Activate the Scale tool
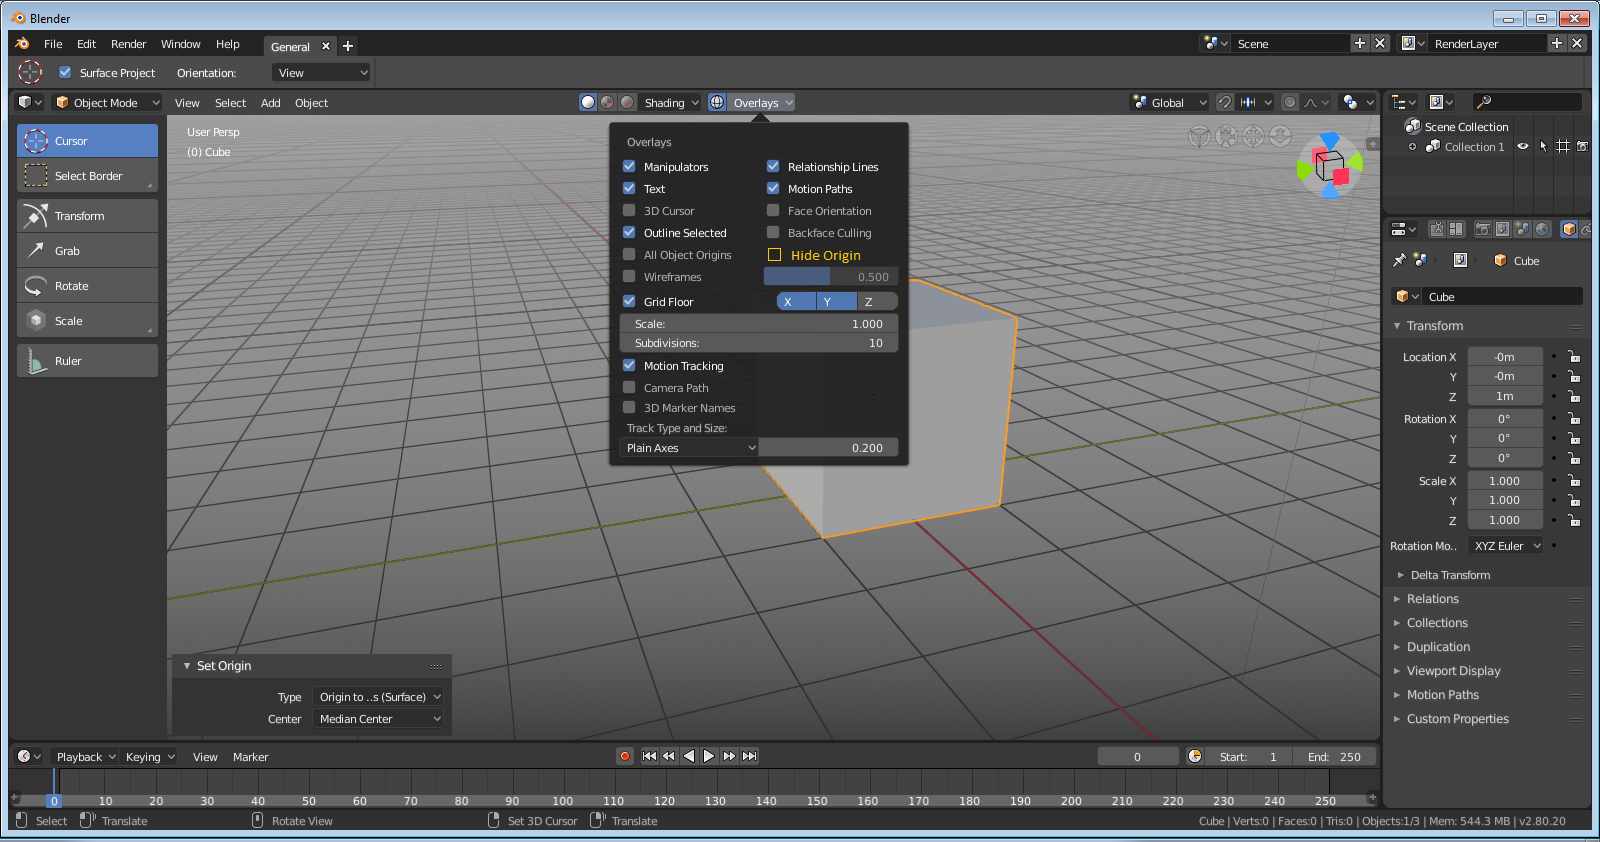This screenshot has height=842, width=1600. point(87,321)
